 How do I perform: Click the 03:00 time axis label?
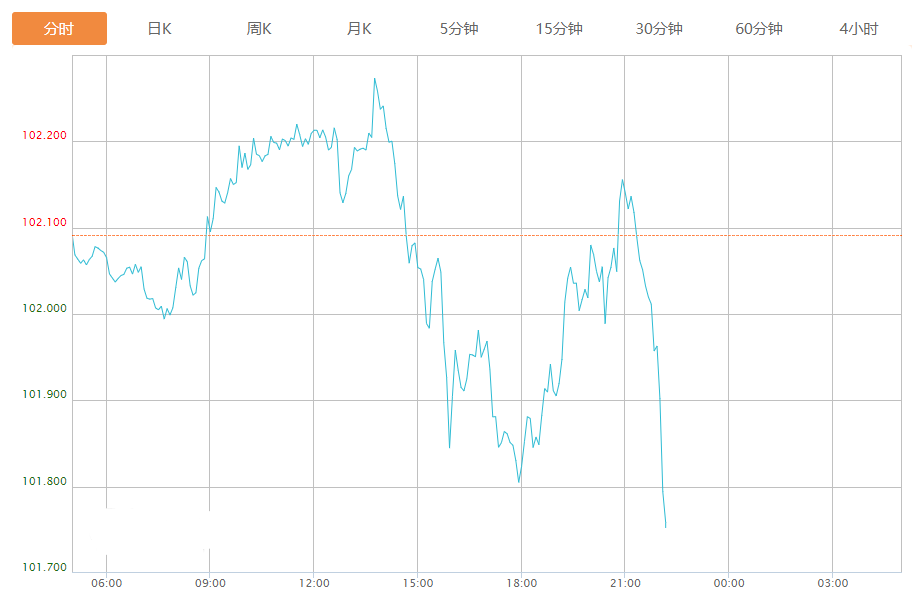pos(832,583)
